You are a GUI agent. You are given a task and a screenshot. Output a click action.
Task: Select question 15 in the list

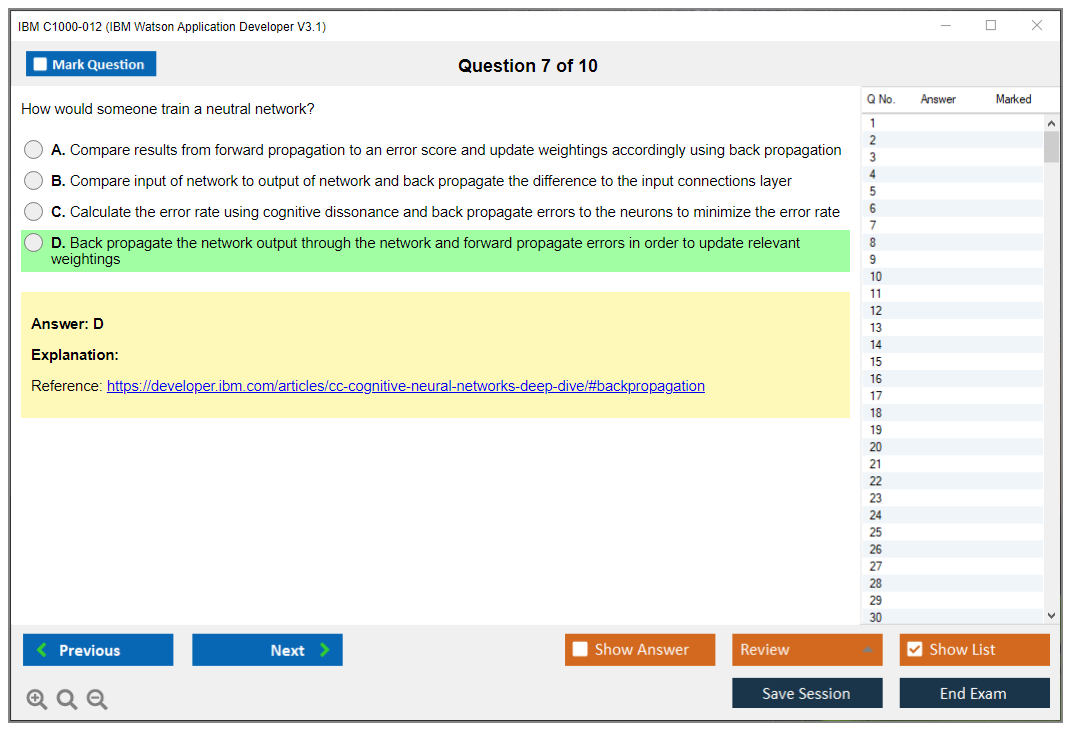coord(876,362)
